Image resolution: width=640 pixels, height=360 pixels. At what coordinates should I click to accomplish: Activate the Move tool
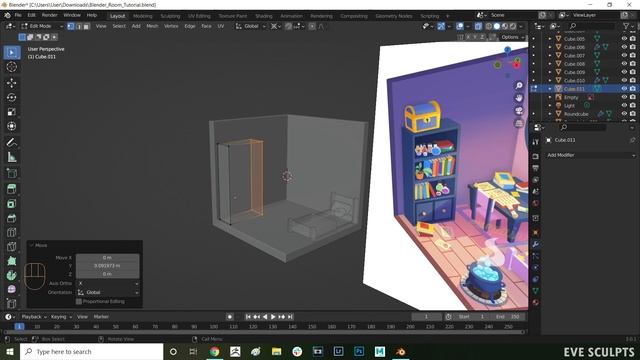tap(11, 83)
